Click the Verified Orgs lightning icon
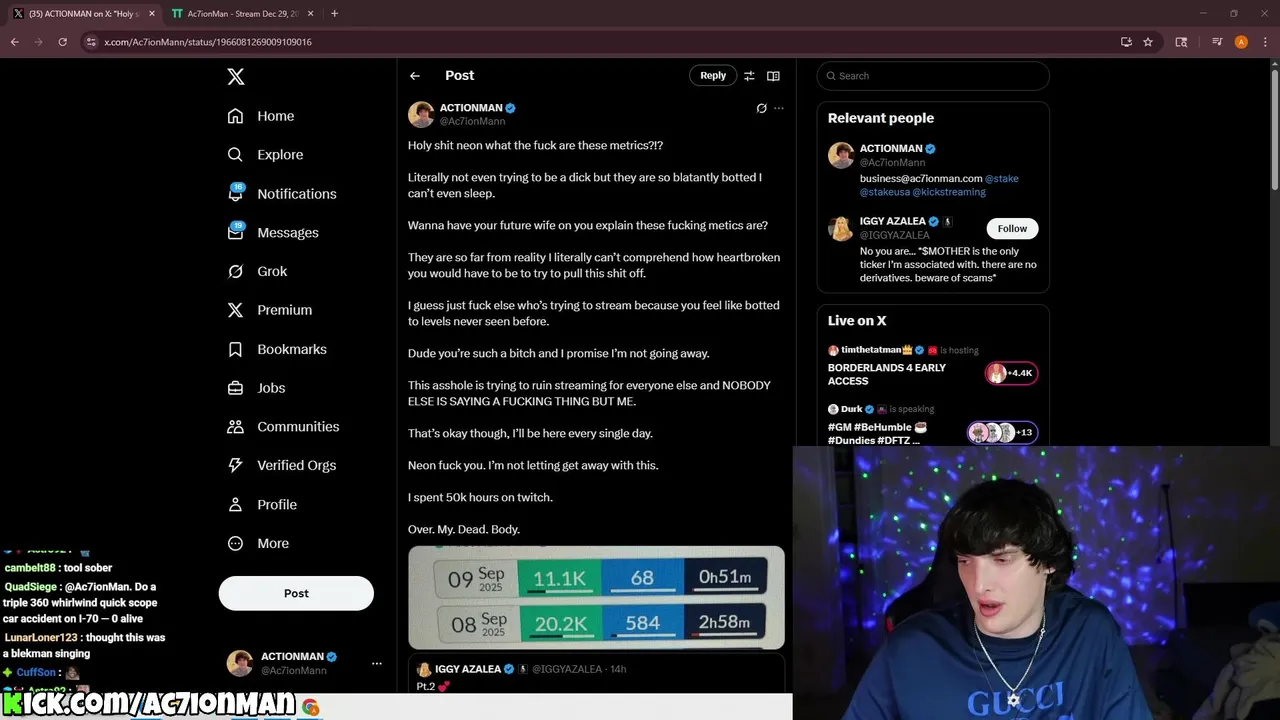Viewport: 1280px width, 720px height. (x=235, y=465)
